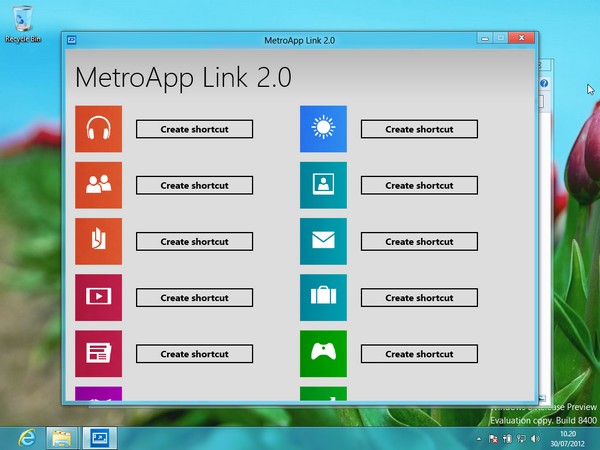This screenshot has height=450, width=600.
Task: Open File Explorer from the taskbar
Action: click(x=62, y=439)
